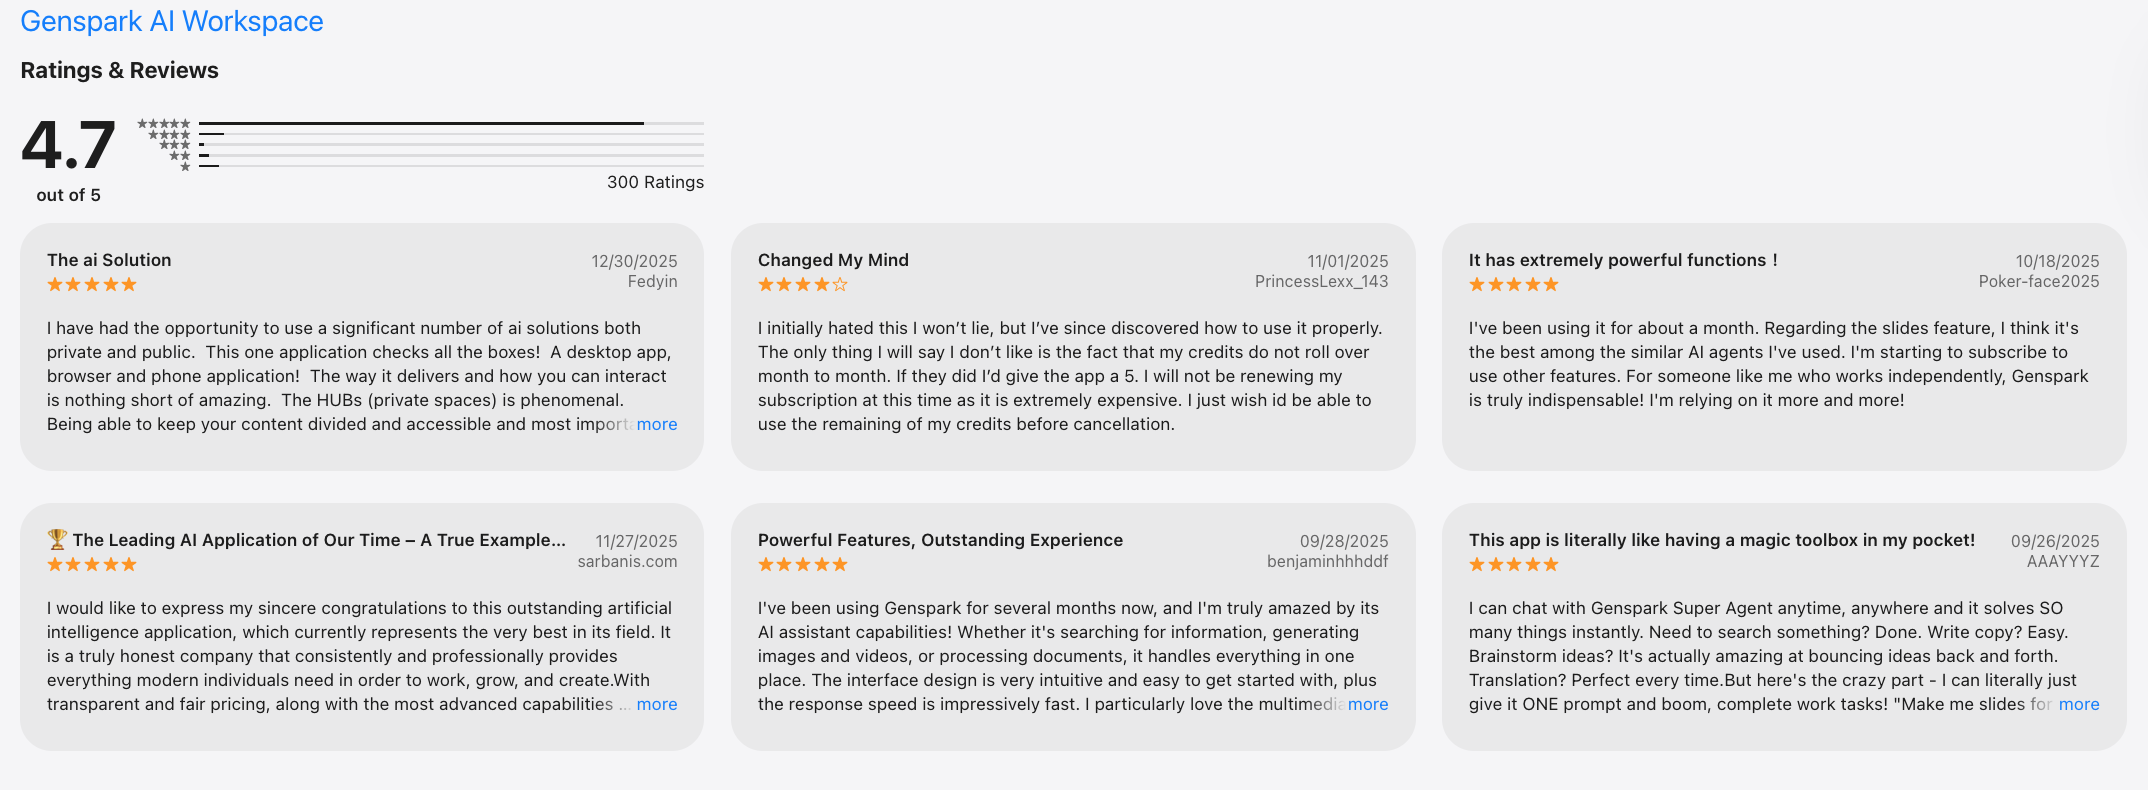Screen dimensions: 2148x790
Task: Expand the sarbanis.com review via 'more'
Action: [x=657, y=704]
